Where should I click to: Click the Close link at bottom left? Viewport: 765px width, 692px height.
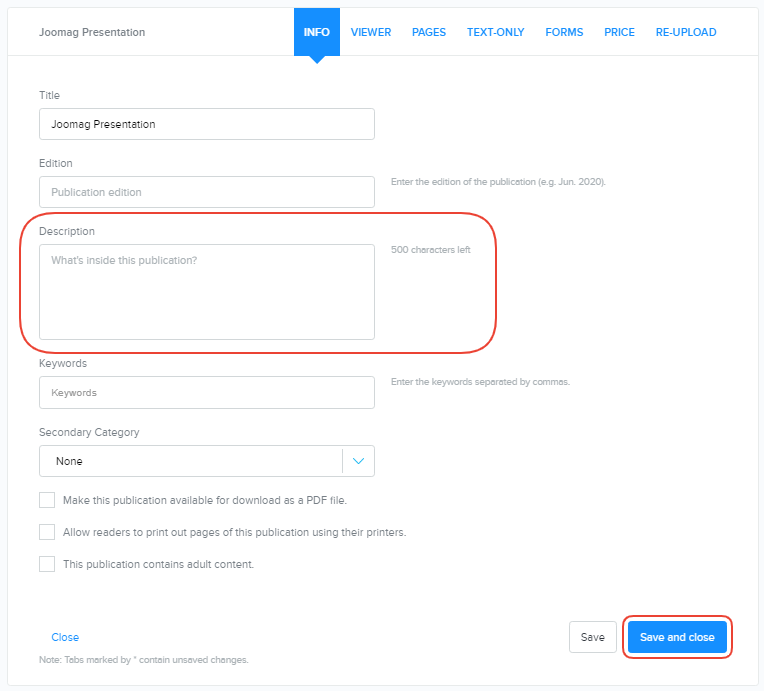(65, 637)
